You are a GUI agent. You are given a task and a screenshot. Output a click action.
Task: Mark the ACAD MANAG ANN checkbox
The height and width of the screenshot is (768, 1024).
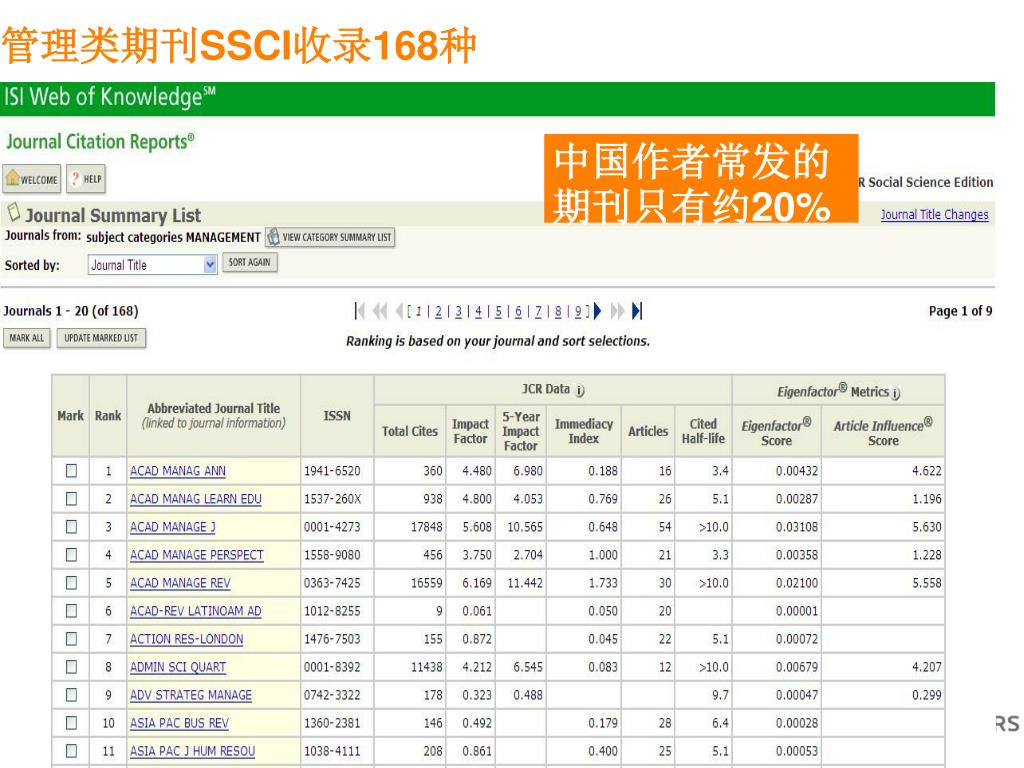(71, 470)
